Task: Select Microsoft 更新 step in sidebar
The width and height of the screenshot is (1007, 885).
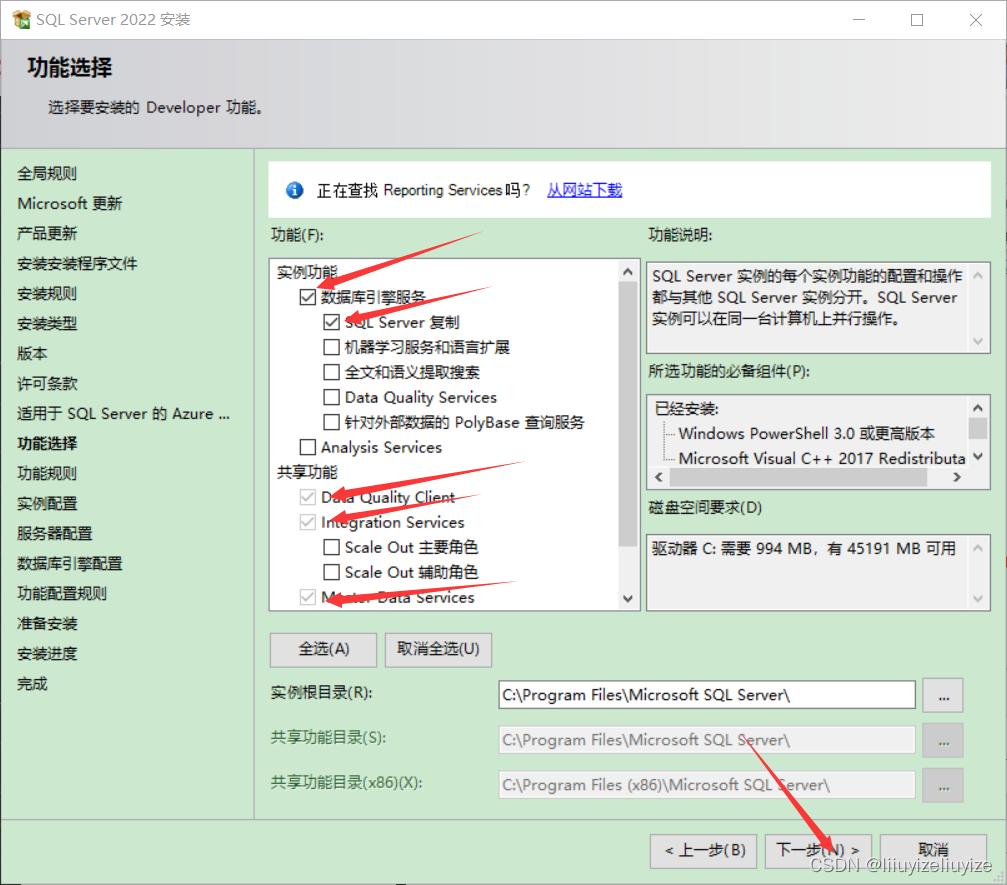Action: tap(69, 204)
